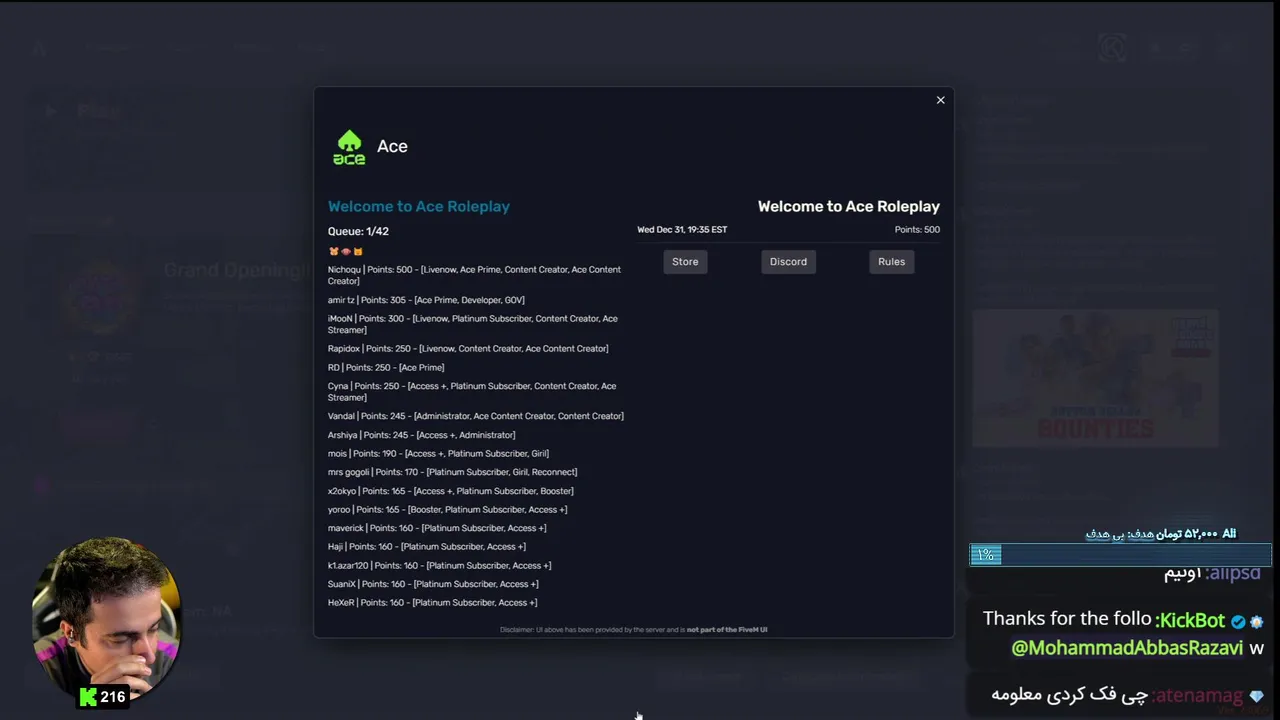This screenshot has width=1280, height=720.
Task: Select the iMooN queue entry
Action: (473, 324)
